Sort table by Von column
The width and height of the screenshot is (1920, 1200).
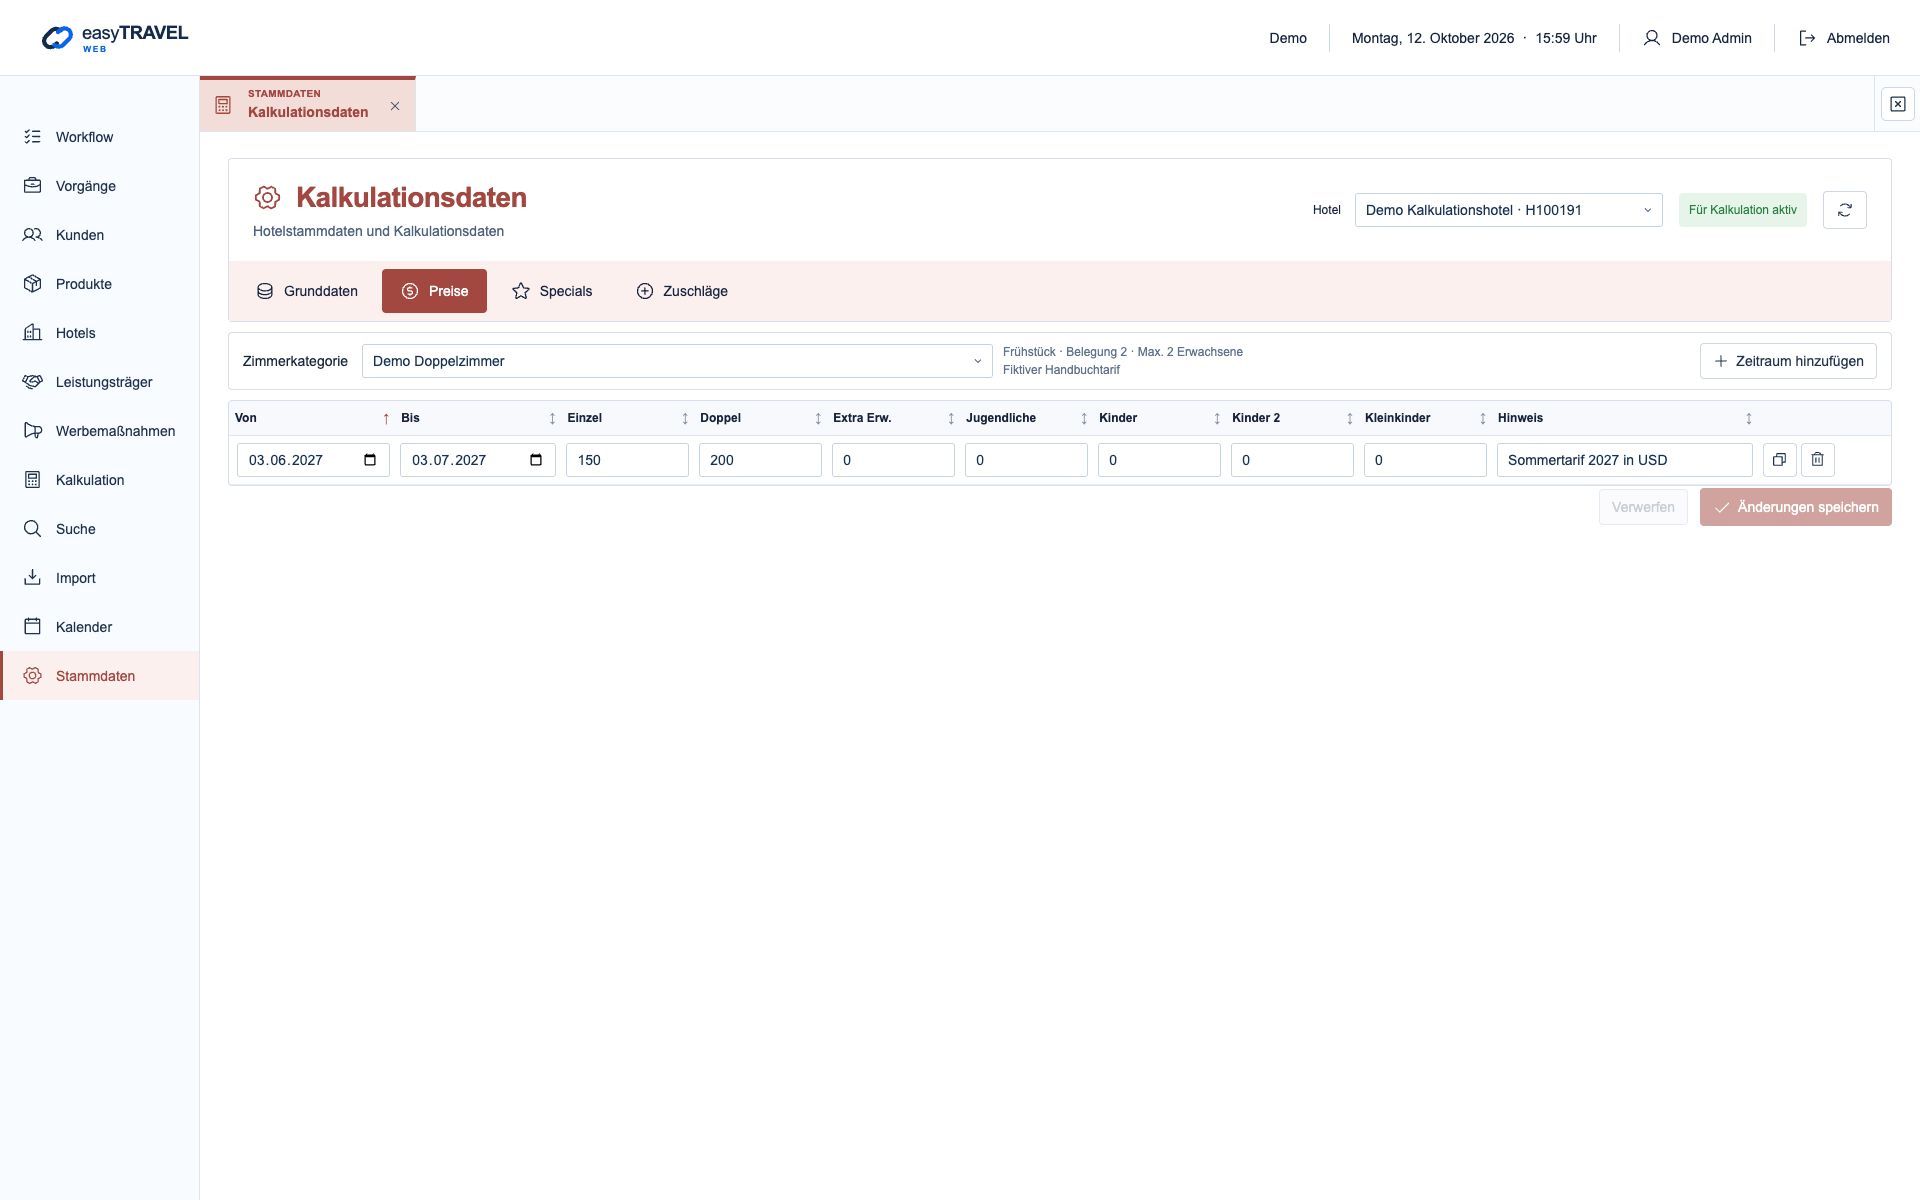point(312,418)
